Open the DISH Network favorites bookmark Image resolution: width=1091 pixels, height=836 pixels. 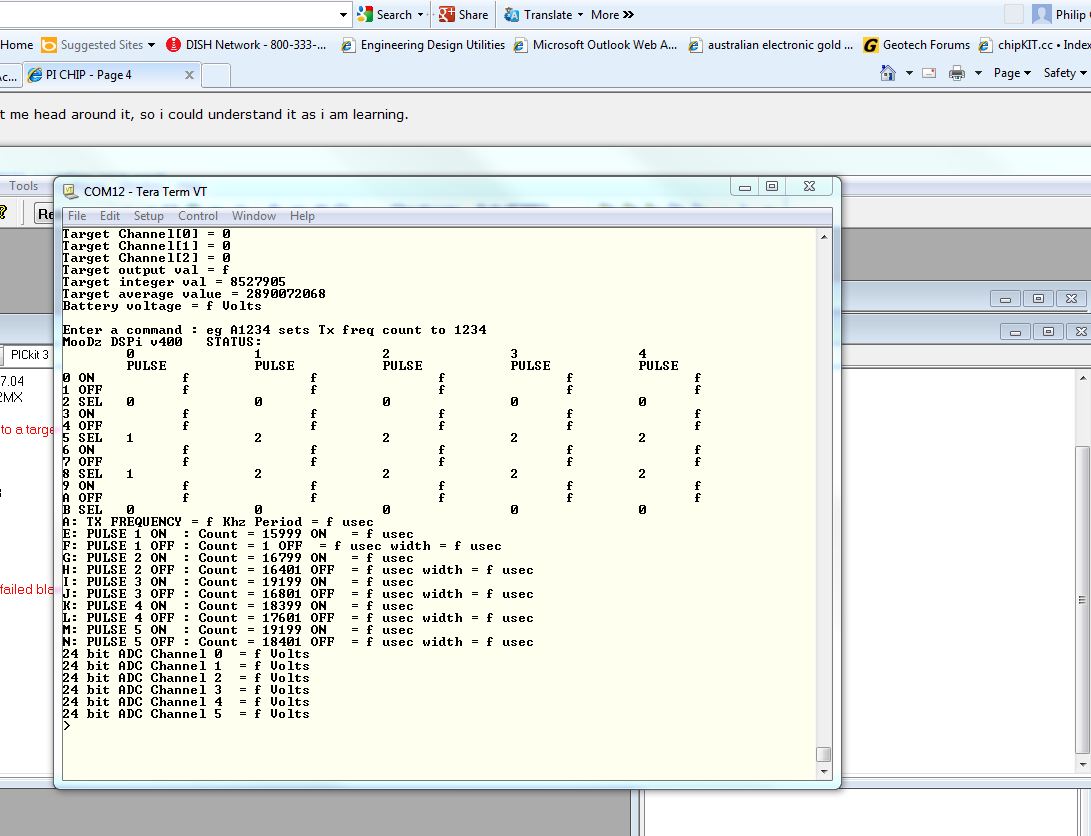pyautogui.click(x=246, y=45)
